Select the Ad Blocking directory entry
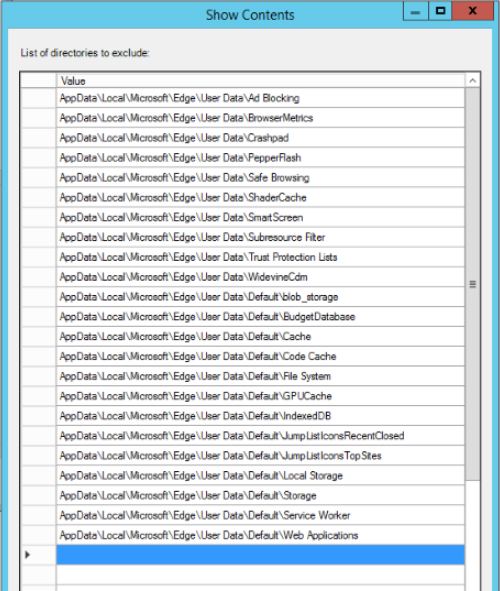 260,98
